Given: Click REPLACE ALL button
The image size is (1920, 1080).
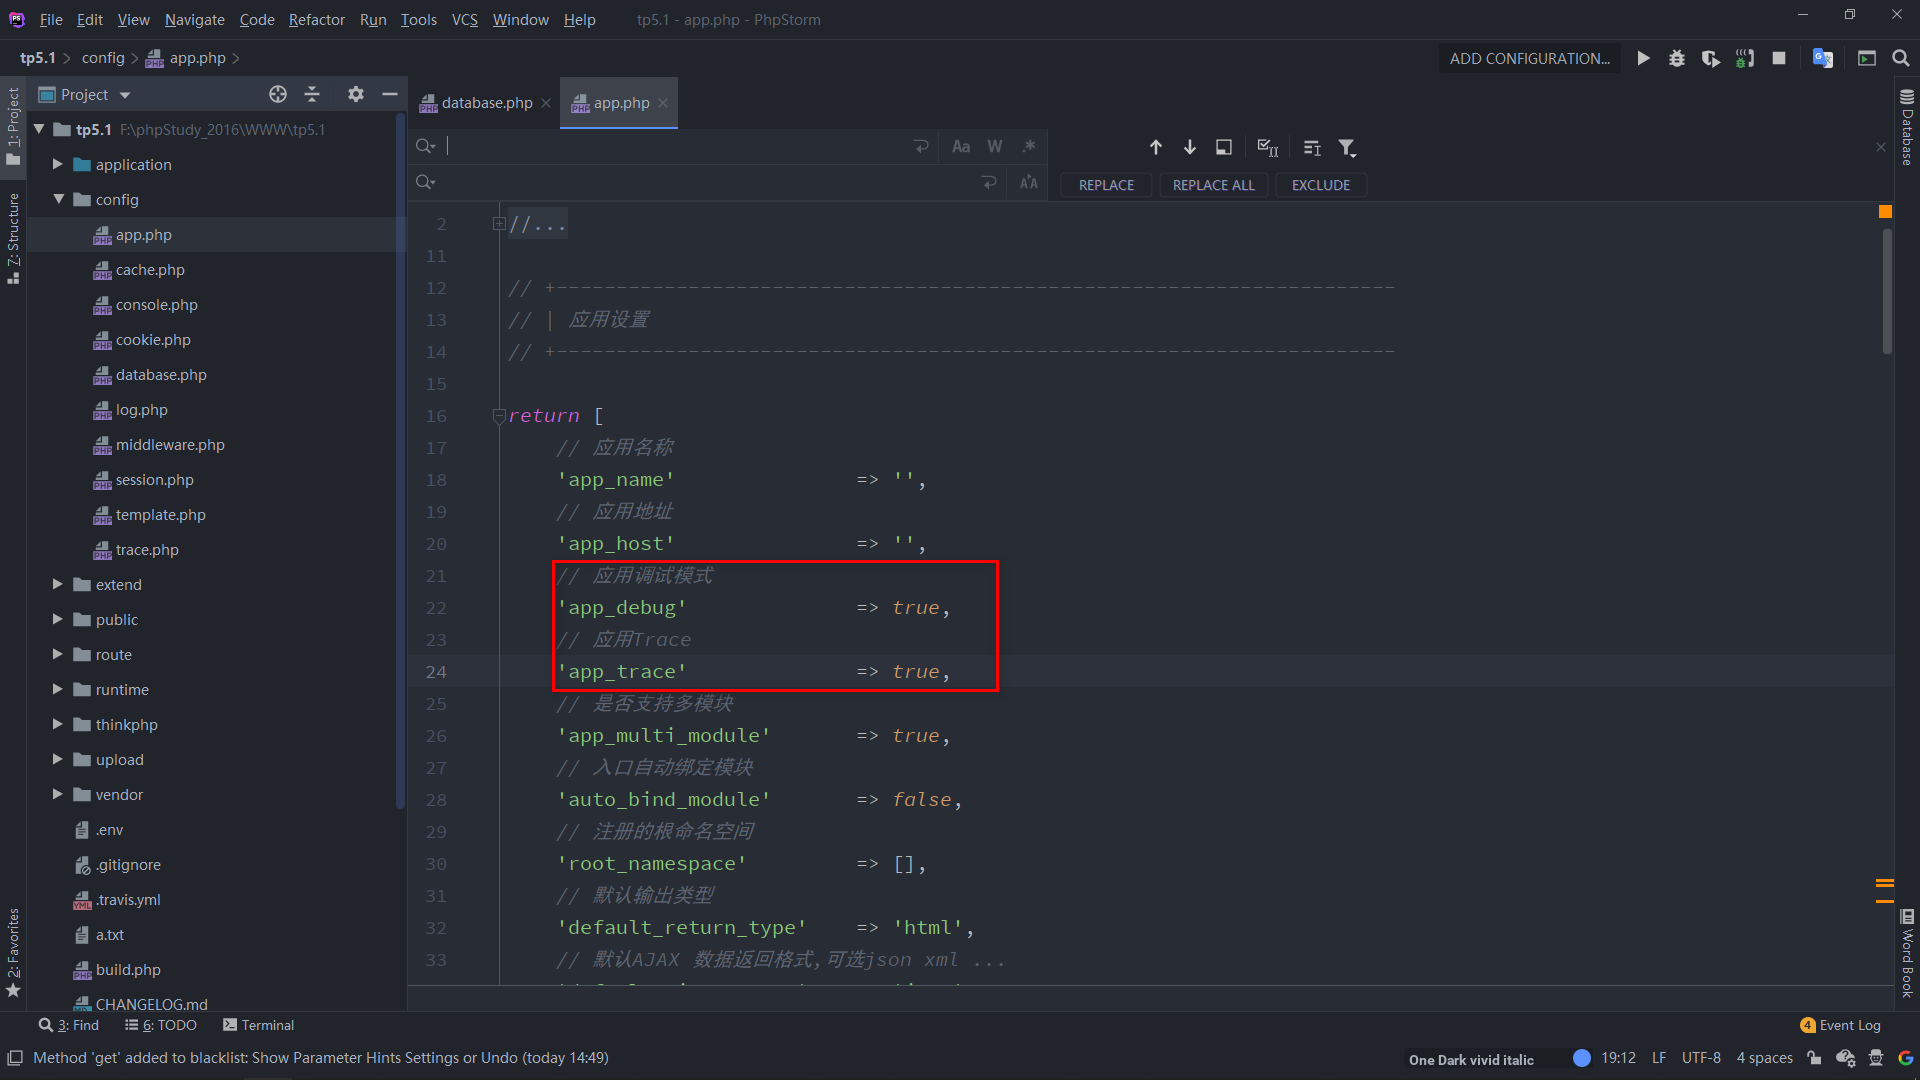Looking at the screenshot, I should [x=1213, y=185].
